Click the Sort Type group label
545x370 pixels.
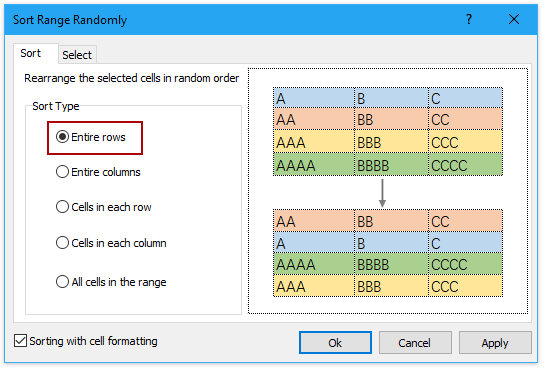[56, 106]
